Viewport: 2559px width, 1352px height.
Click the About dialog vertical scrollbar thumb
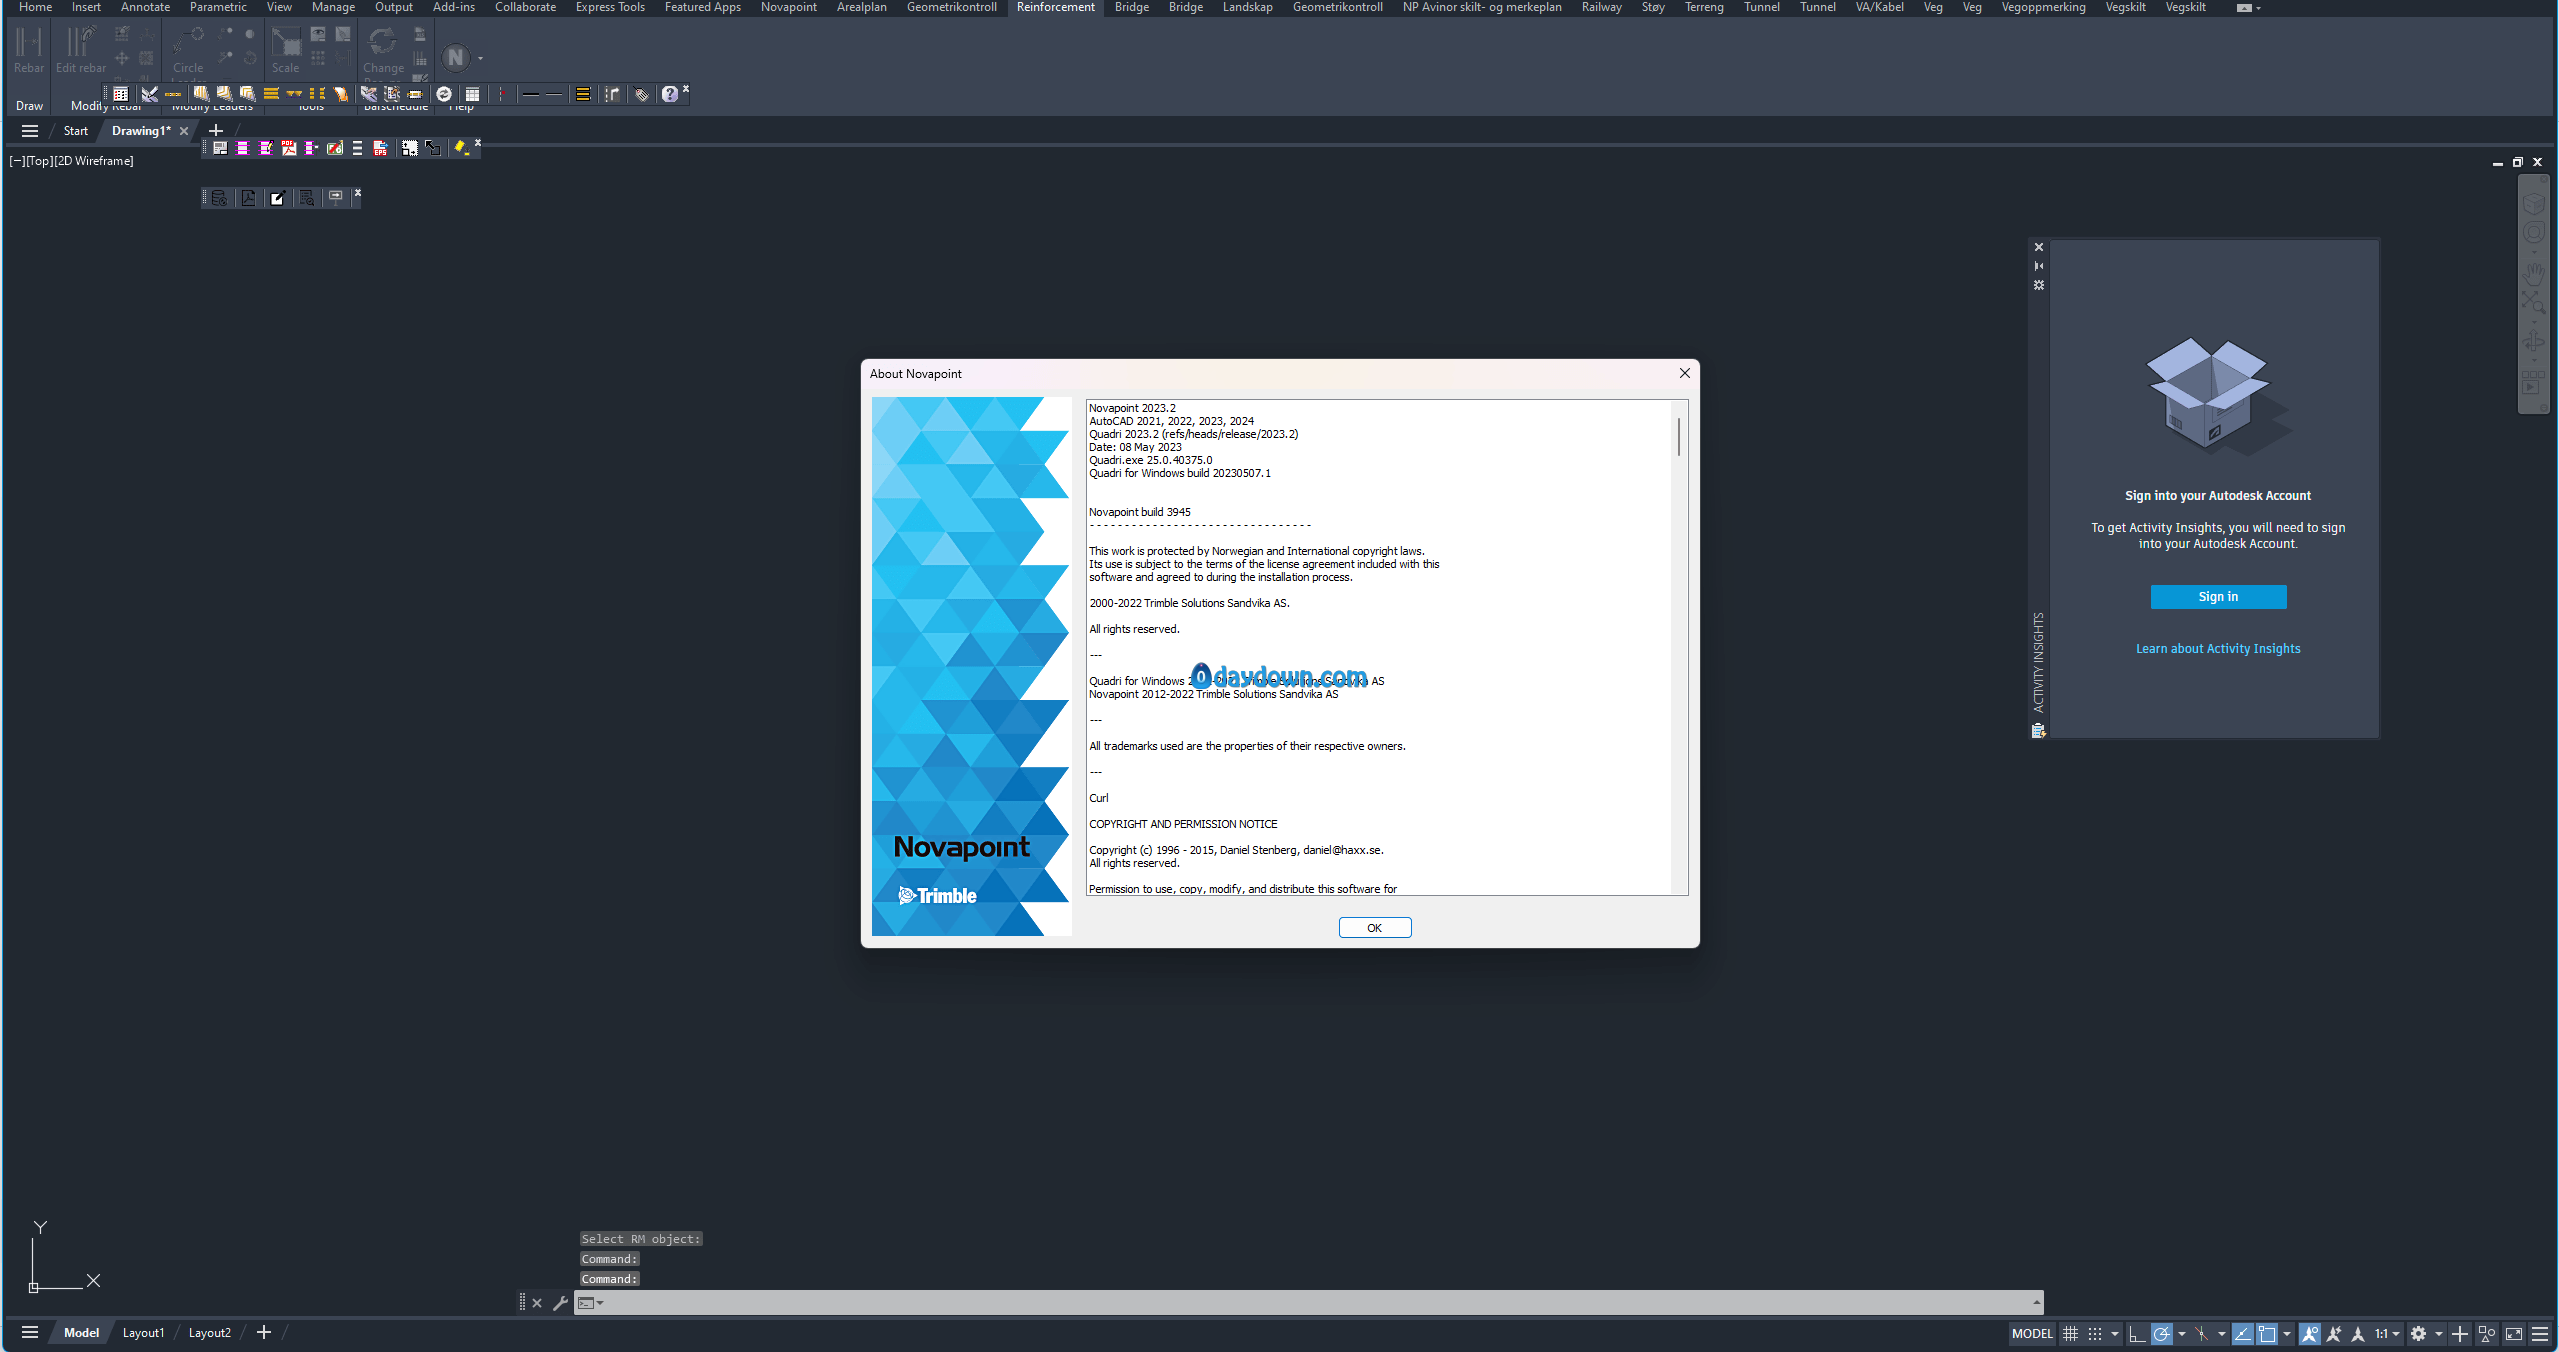[x=1679, y=437]
